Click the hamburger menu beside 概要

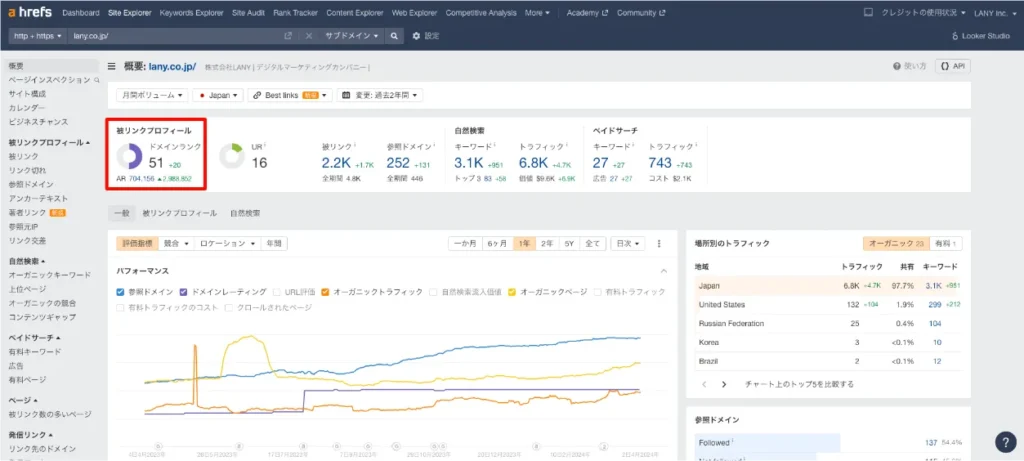112,66
